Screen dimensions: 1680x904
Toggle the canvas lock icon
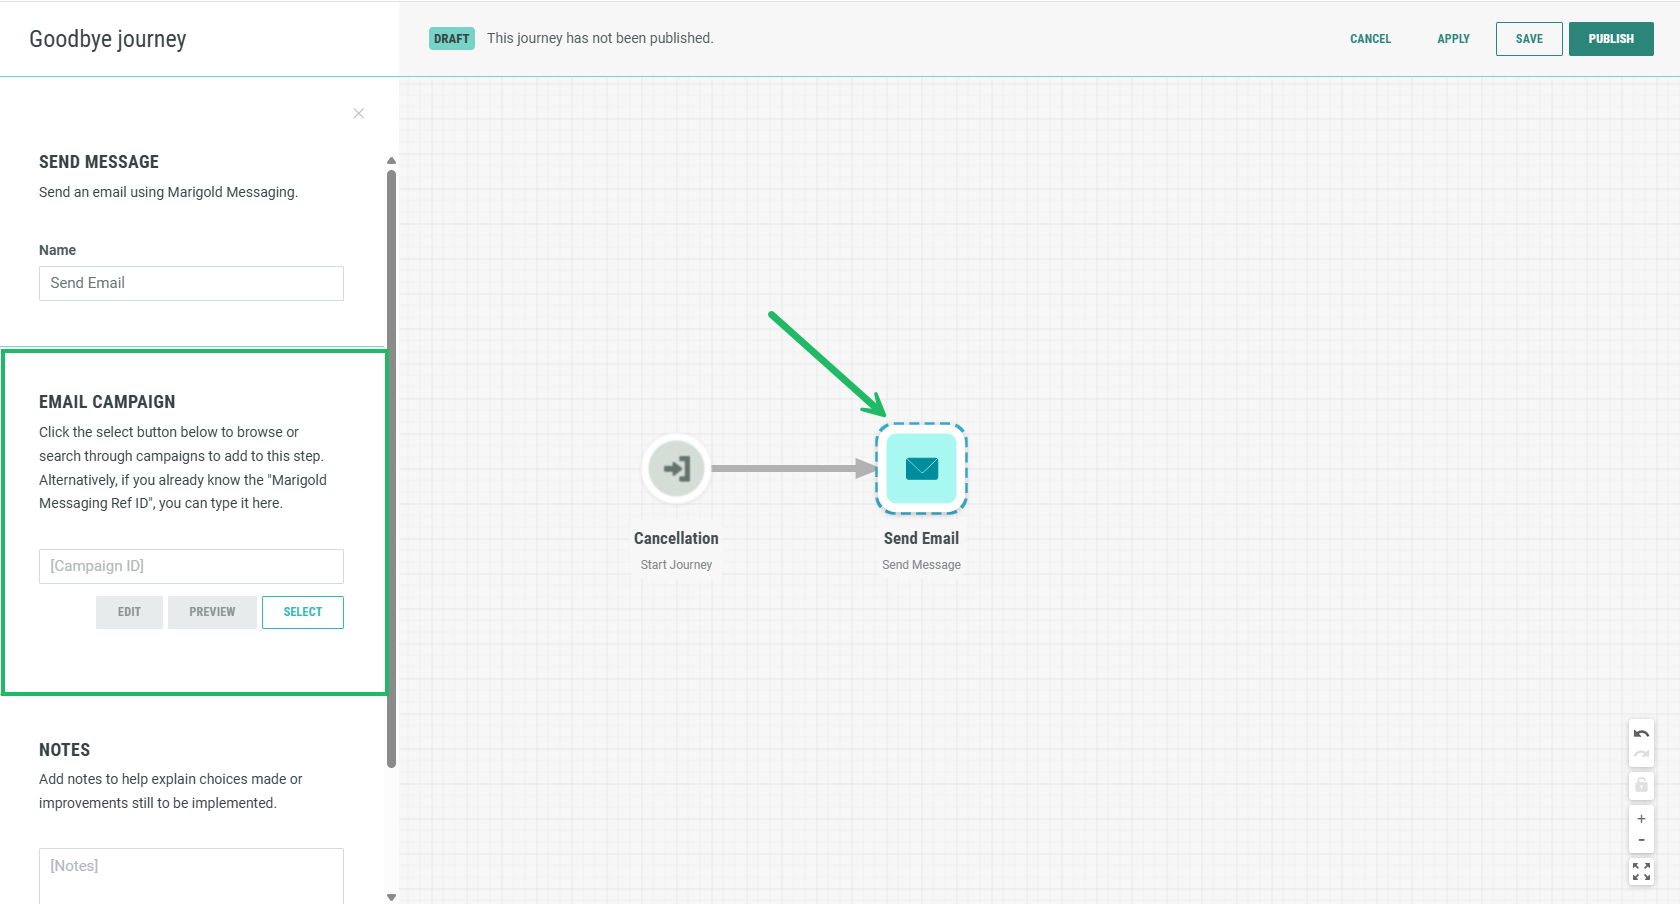tap(1641, 785)
